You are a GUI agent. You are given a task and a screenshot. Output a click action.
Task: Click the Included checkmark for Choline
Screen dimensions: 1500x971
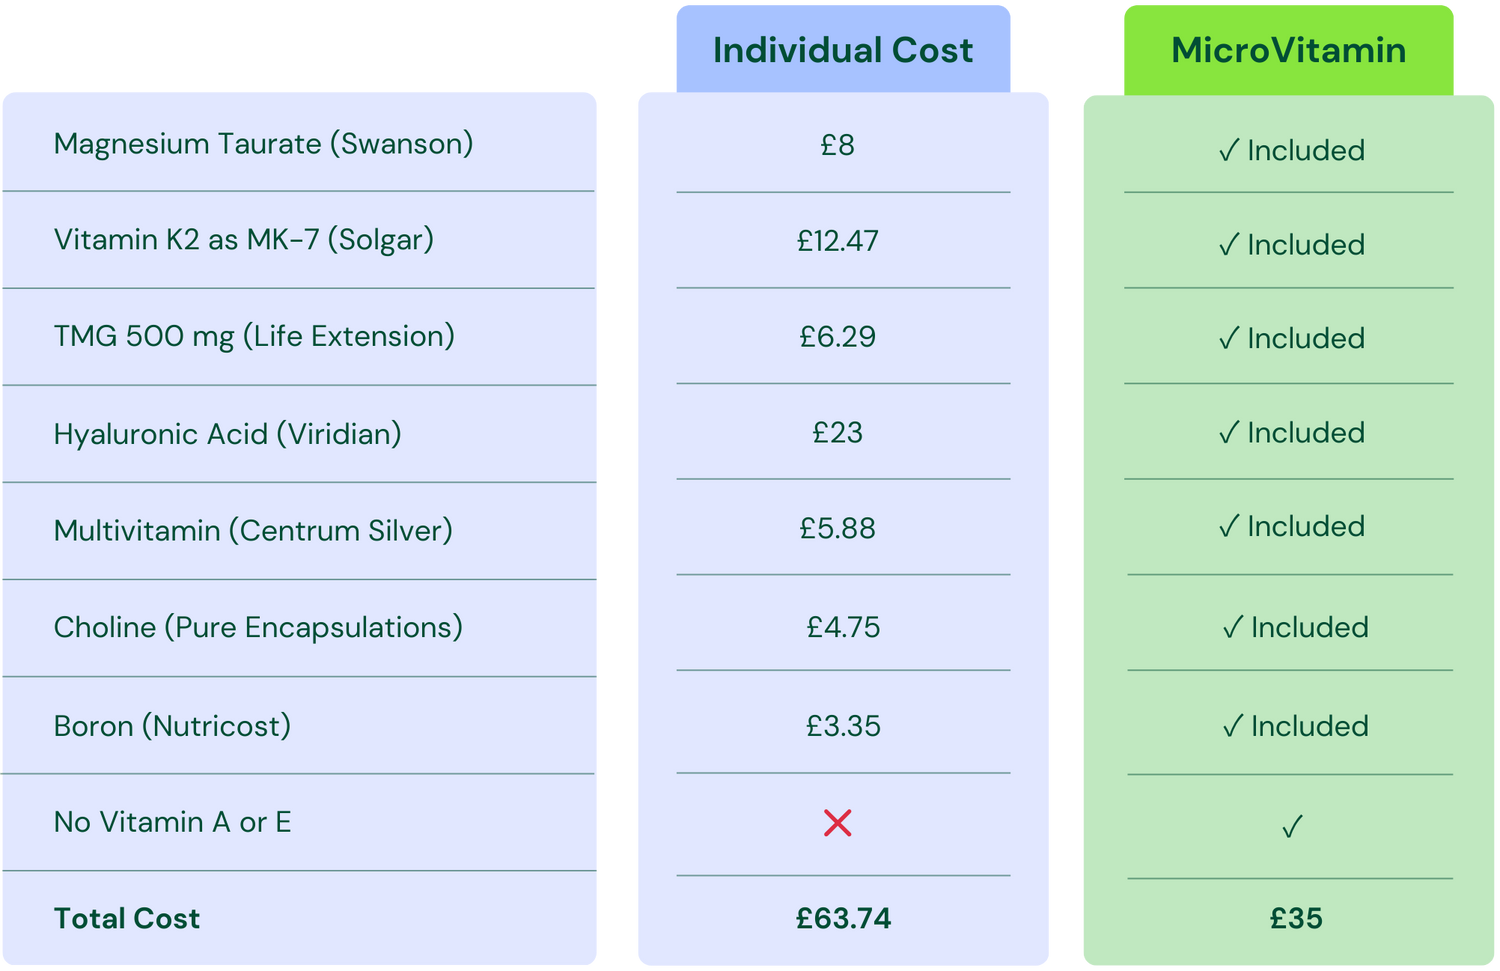point(1233,628)
